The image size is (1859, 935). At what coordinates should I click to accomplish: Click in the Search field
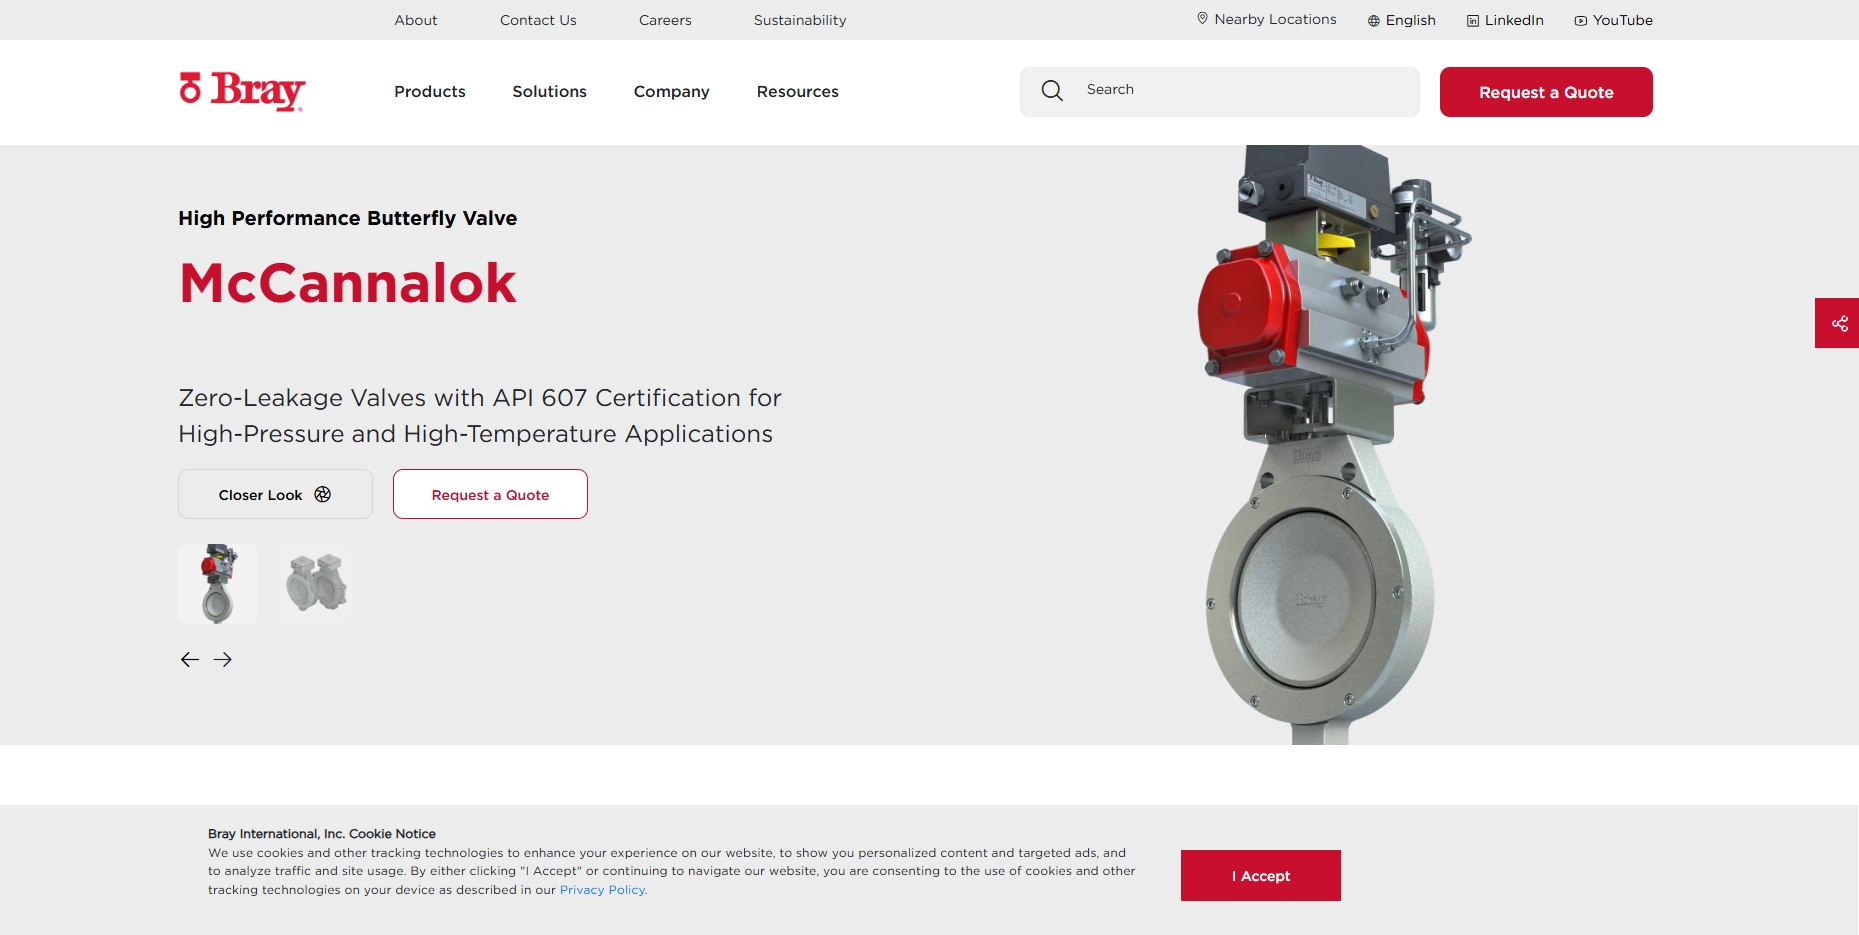(1220, 92)
